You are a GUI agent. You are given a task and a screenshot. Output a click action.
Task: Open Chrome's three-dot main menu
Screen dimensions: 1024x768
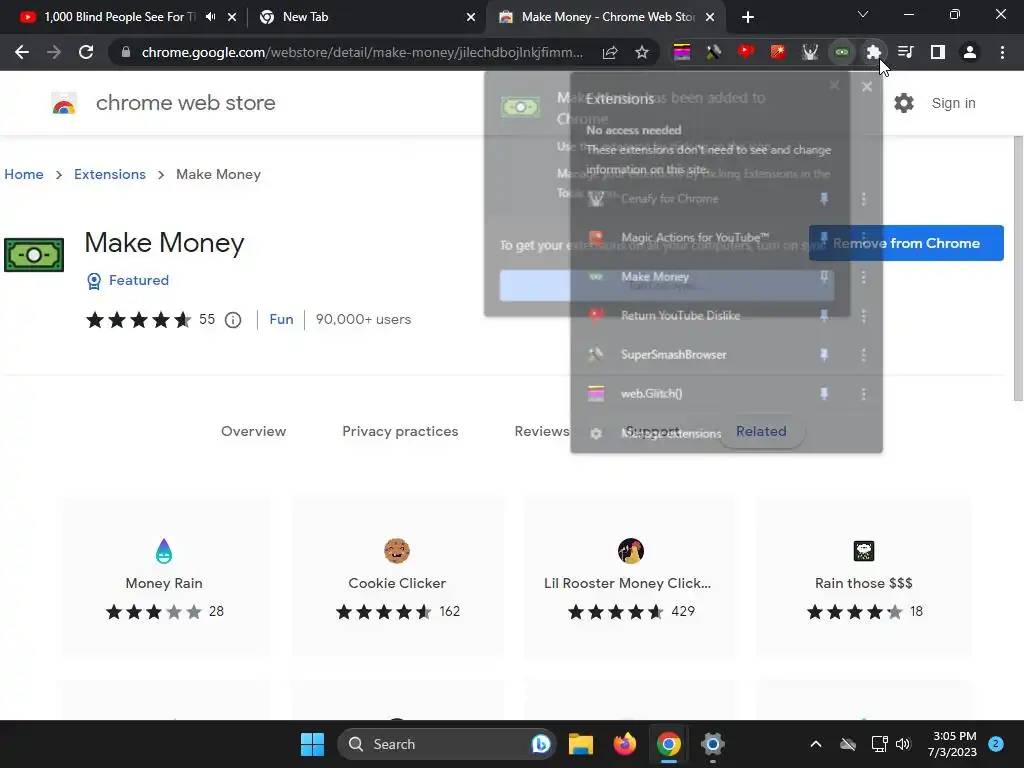[x=1002, y=52]
